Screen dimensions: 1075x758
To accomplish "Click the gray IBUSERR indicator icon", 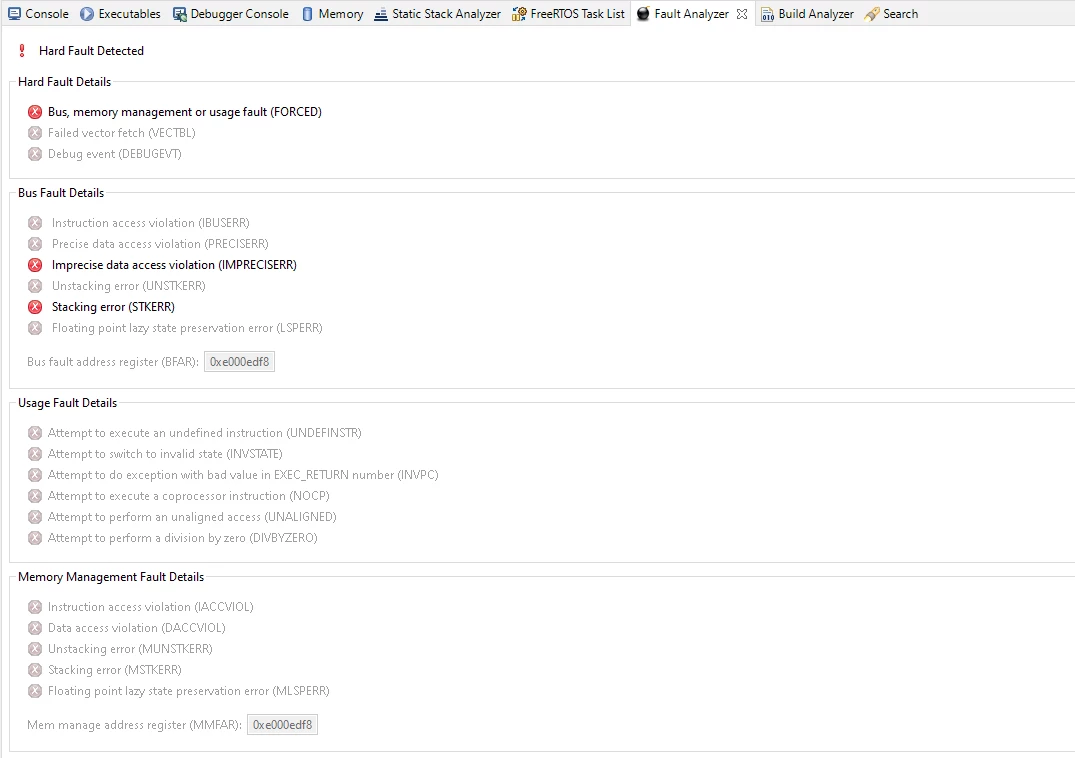I will click(x=35, y=223).
